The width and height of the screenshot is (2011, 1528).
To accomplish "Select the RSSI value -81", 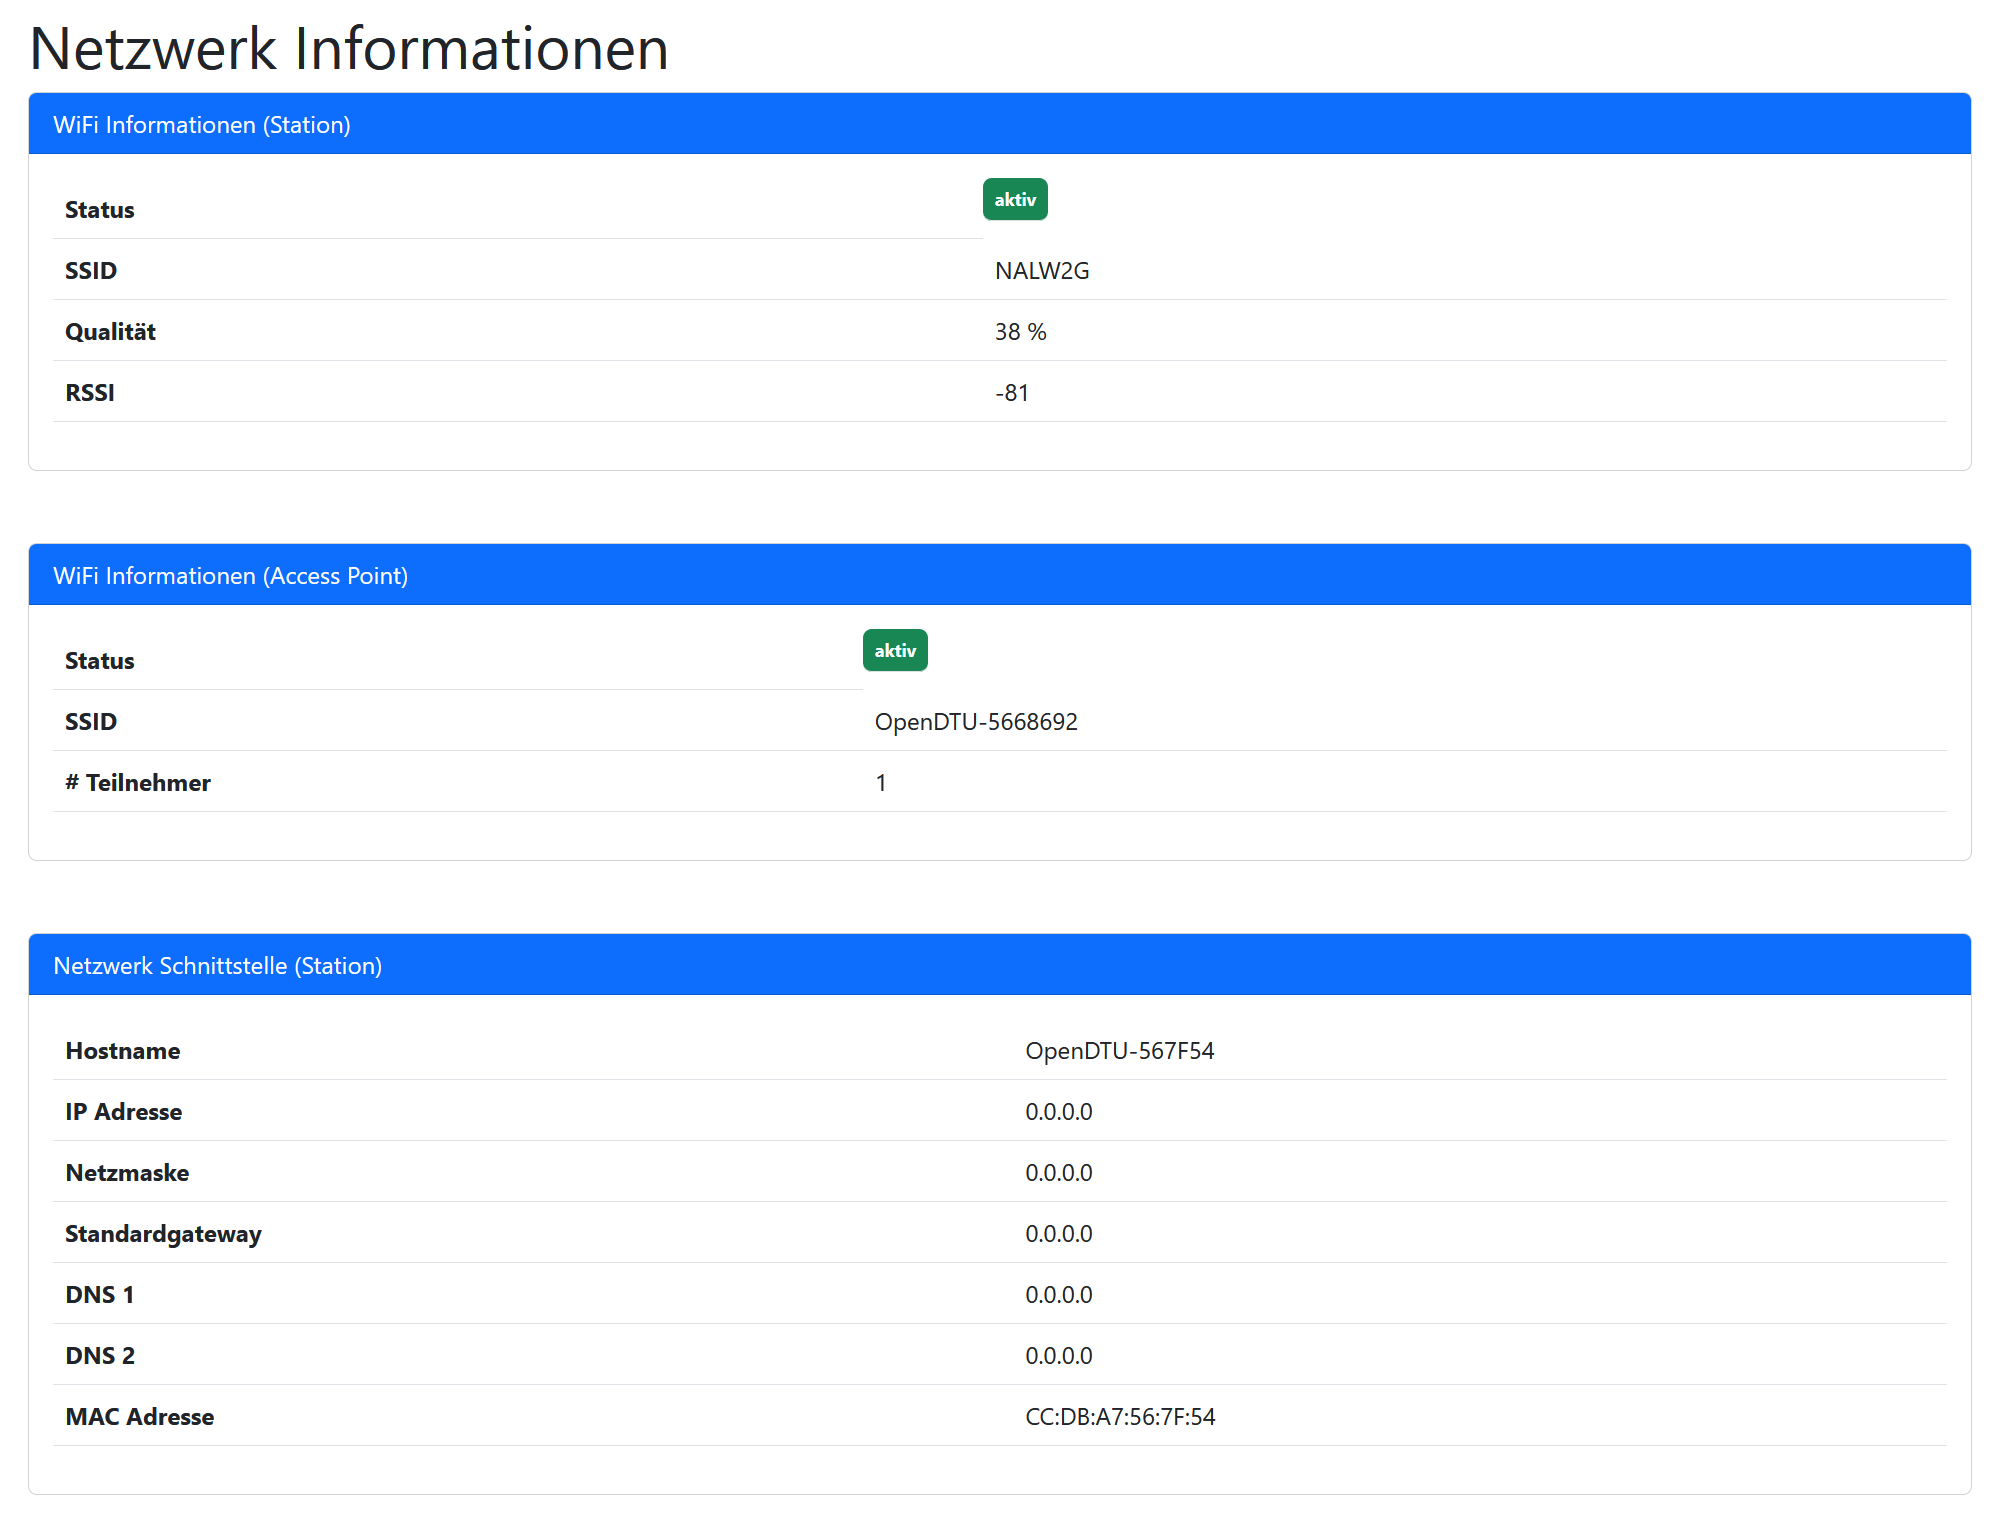I will (x=1011, y=392).
